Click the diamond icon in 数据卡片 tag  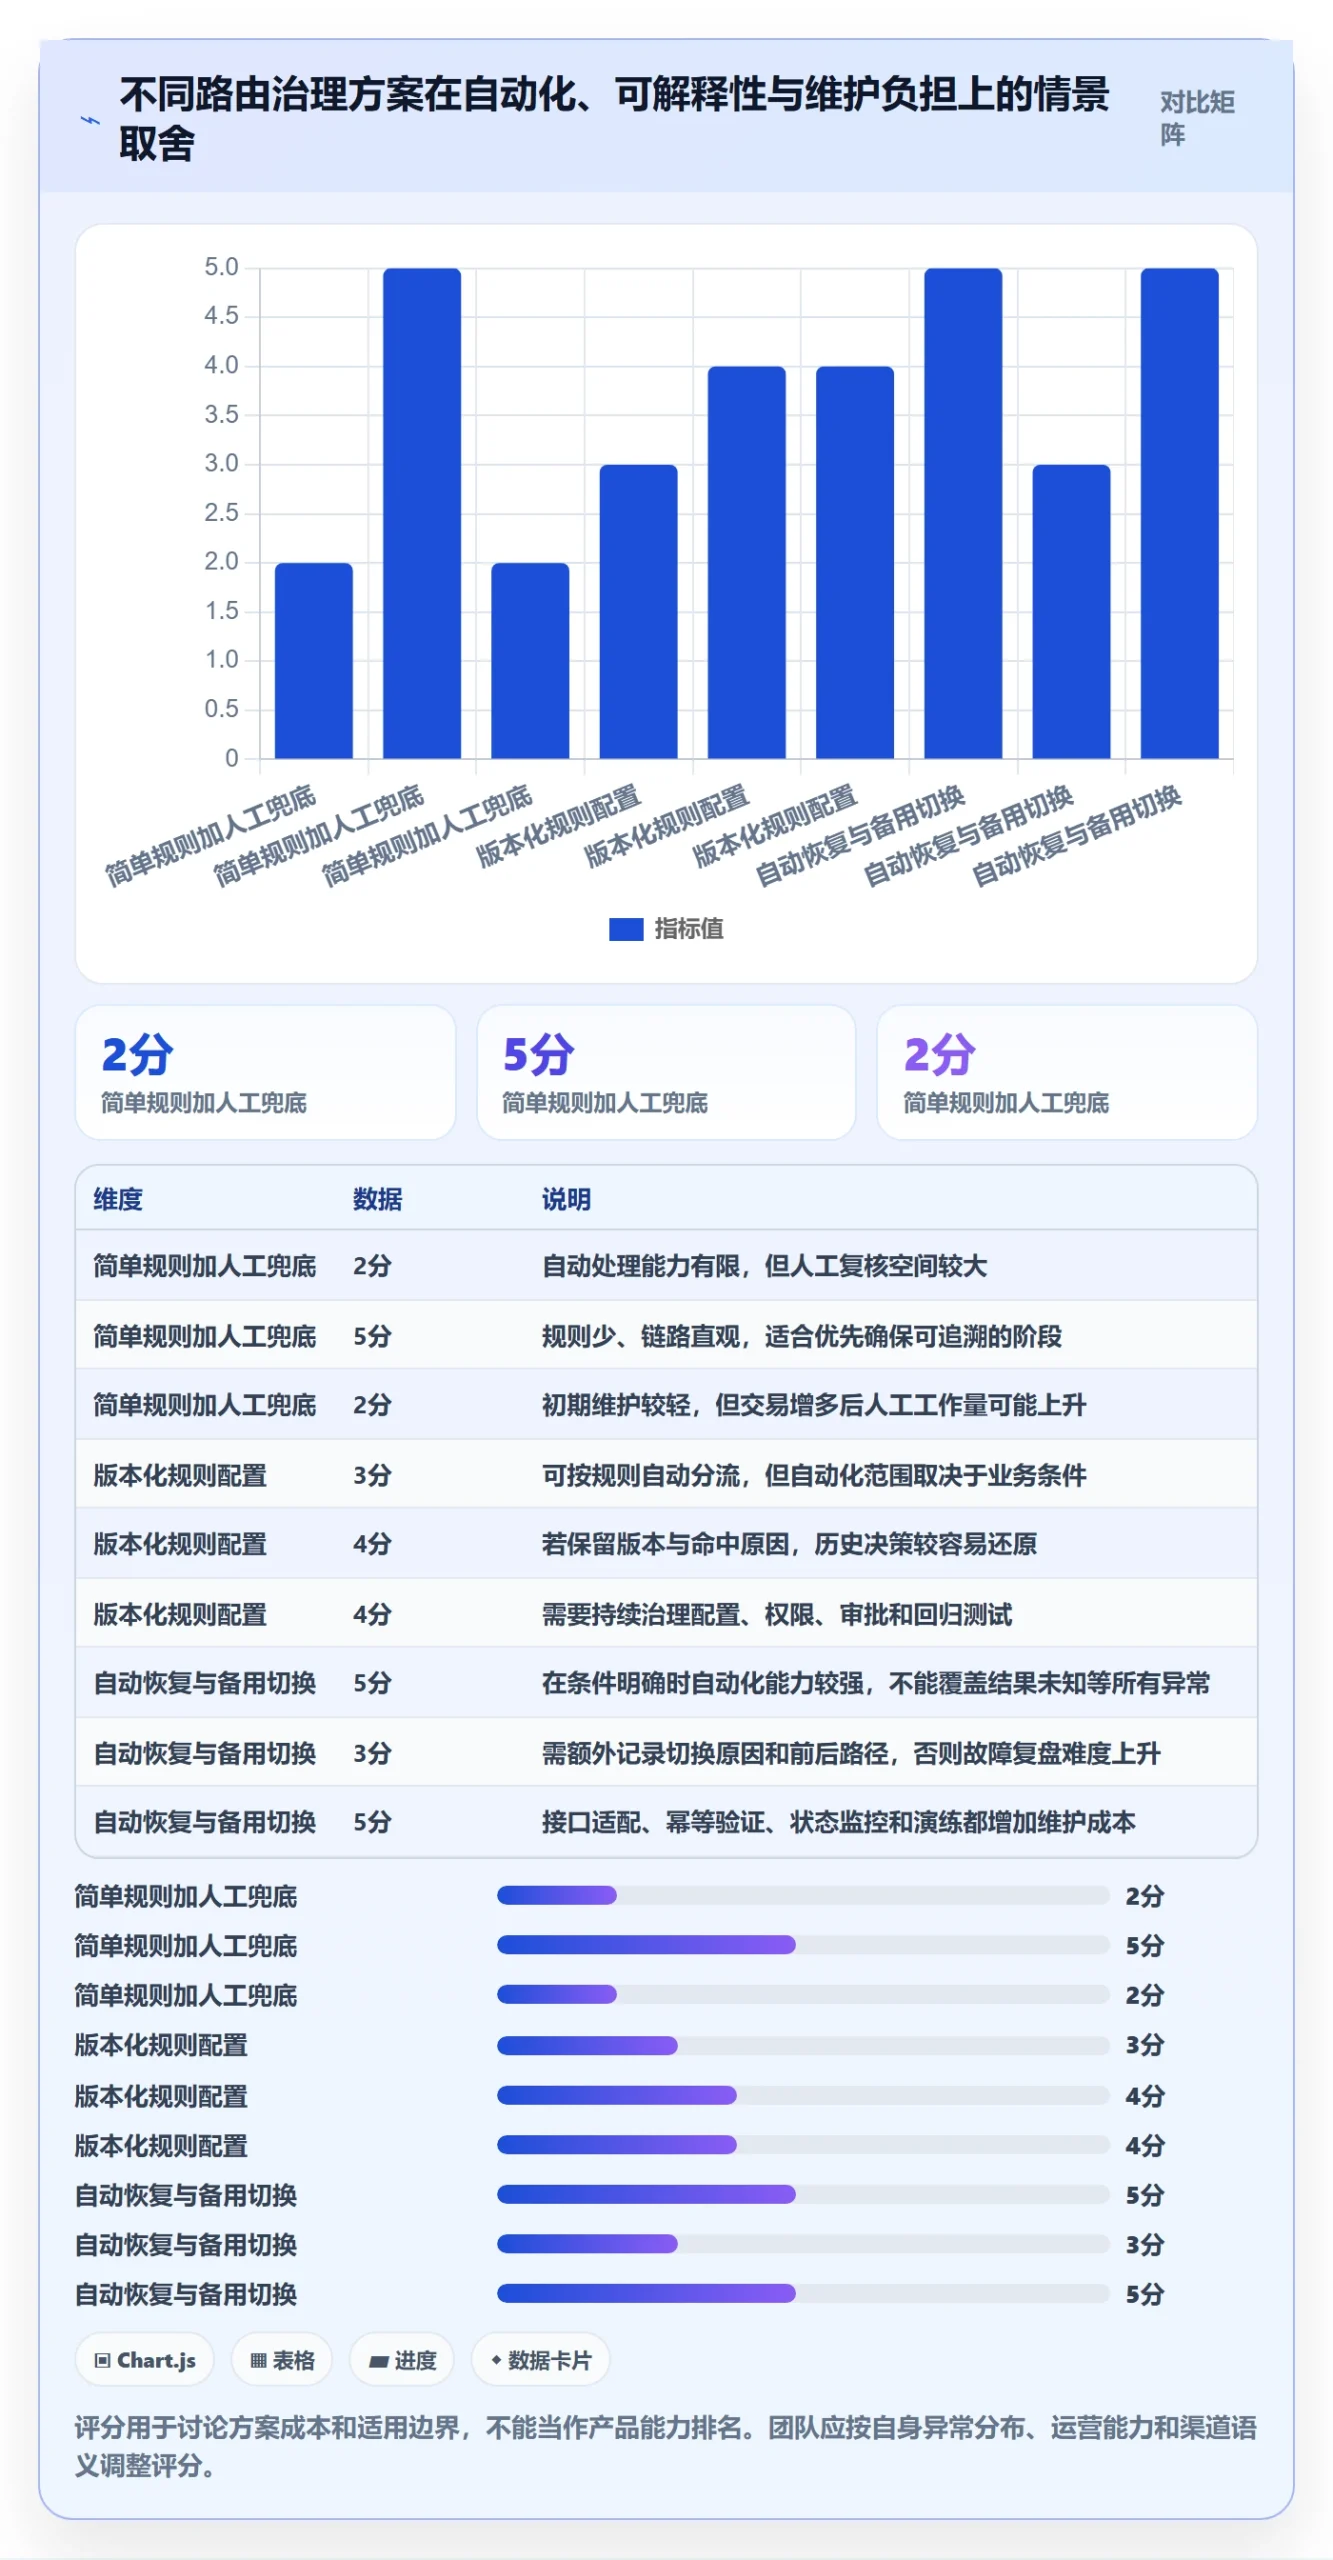[496, 2360]
